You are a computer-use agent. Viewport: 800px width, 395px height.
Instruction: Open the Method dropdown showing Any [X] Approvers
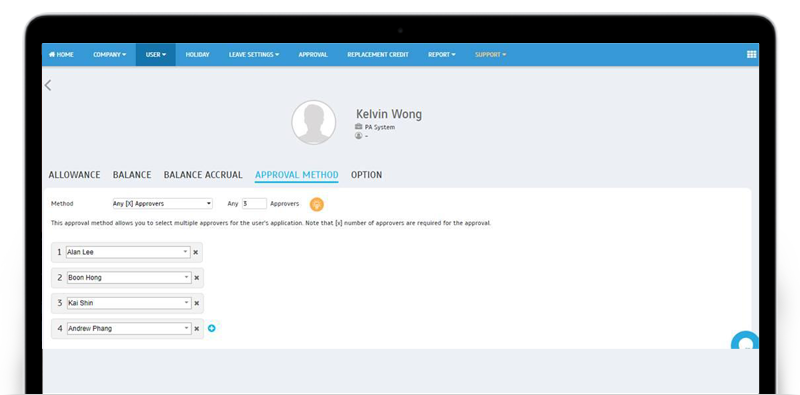point(162,204)
